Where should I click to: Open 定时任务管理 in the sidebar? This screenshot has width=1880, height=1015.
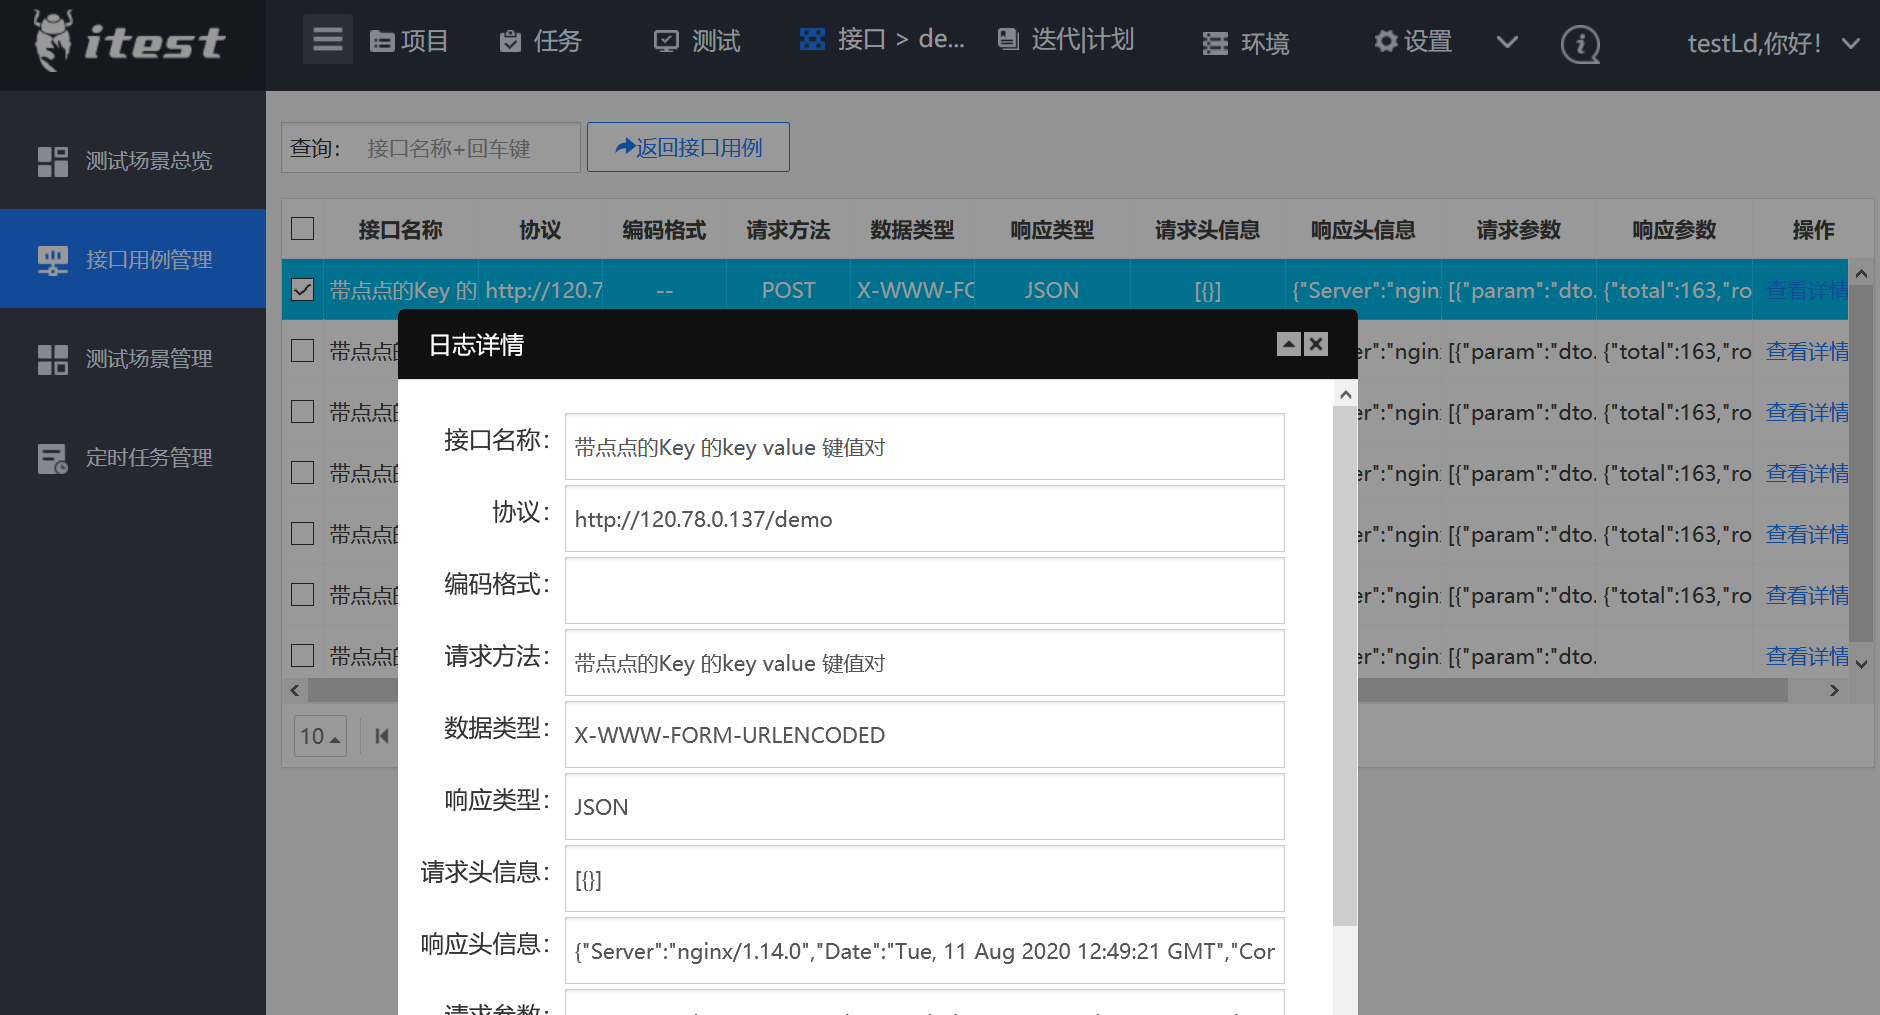(x=133, y=457)
